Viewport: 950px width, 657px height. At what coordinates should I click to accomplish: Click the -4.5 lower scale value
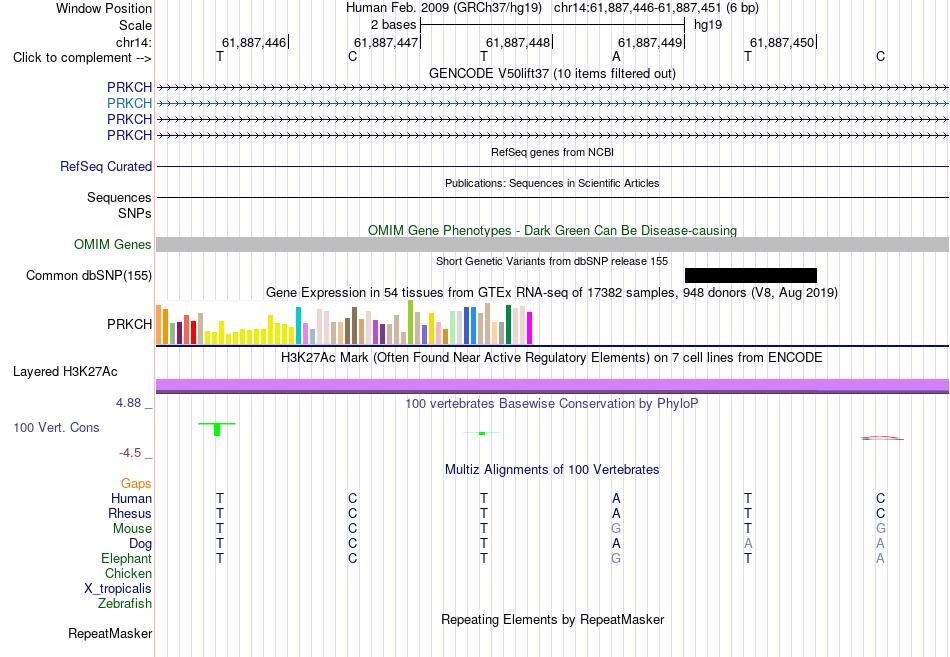point(130,453)
